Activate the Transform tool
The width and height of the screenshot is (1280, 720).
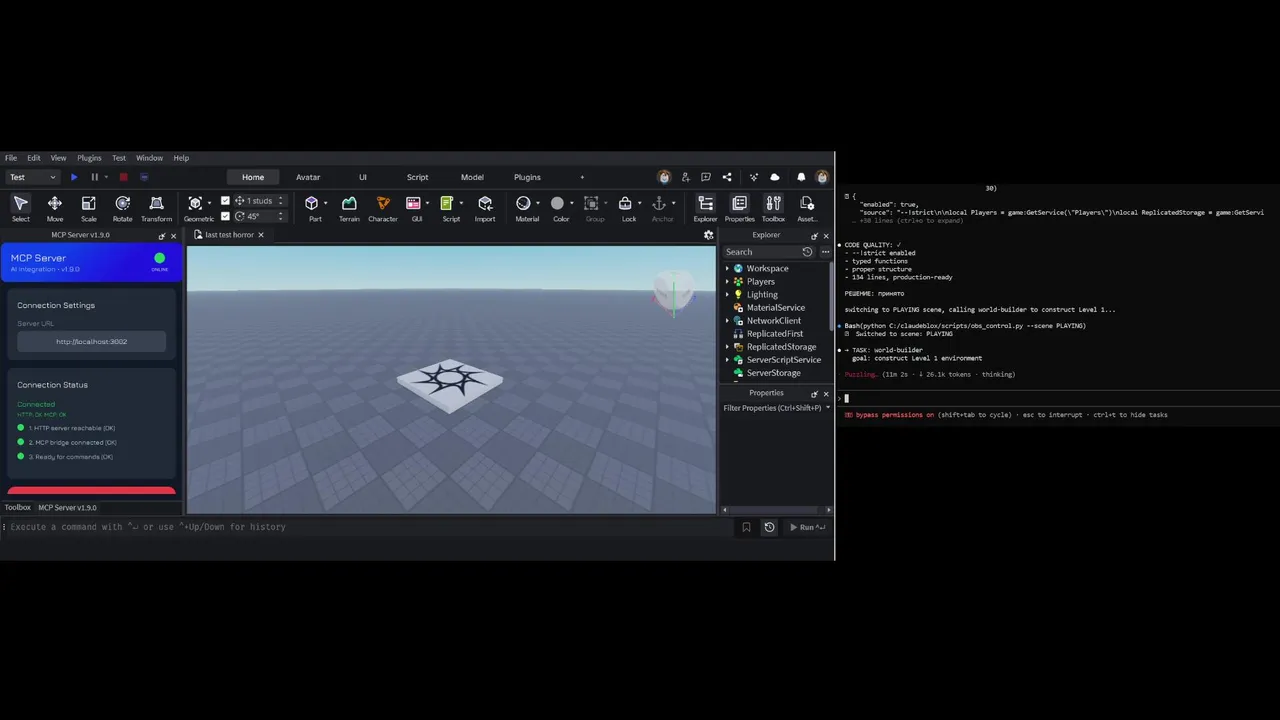pos(156,208)
